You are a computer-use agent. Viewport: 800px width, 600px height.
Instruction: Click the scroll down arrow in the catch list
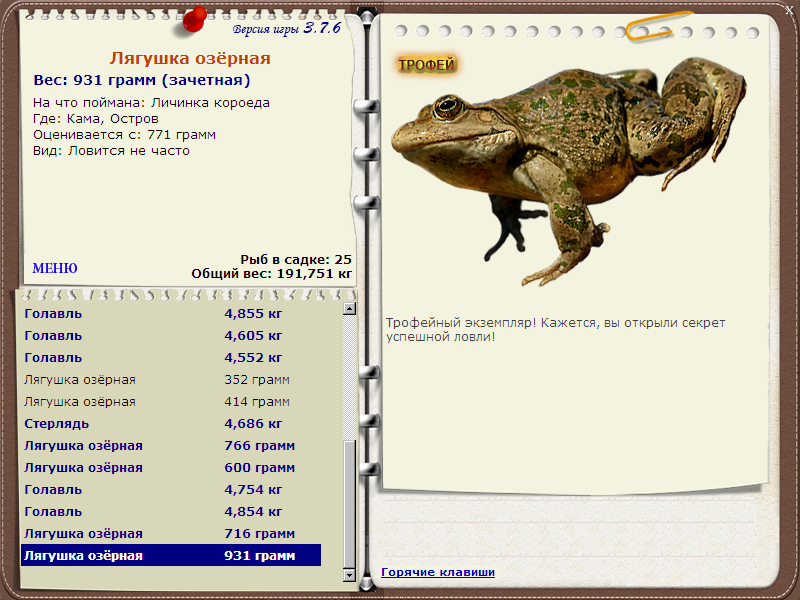point(349,575)
